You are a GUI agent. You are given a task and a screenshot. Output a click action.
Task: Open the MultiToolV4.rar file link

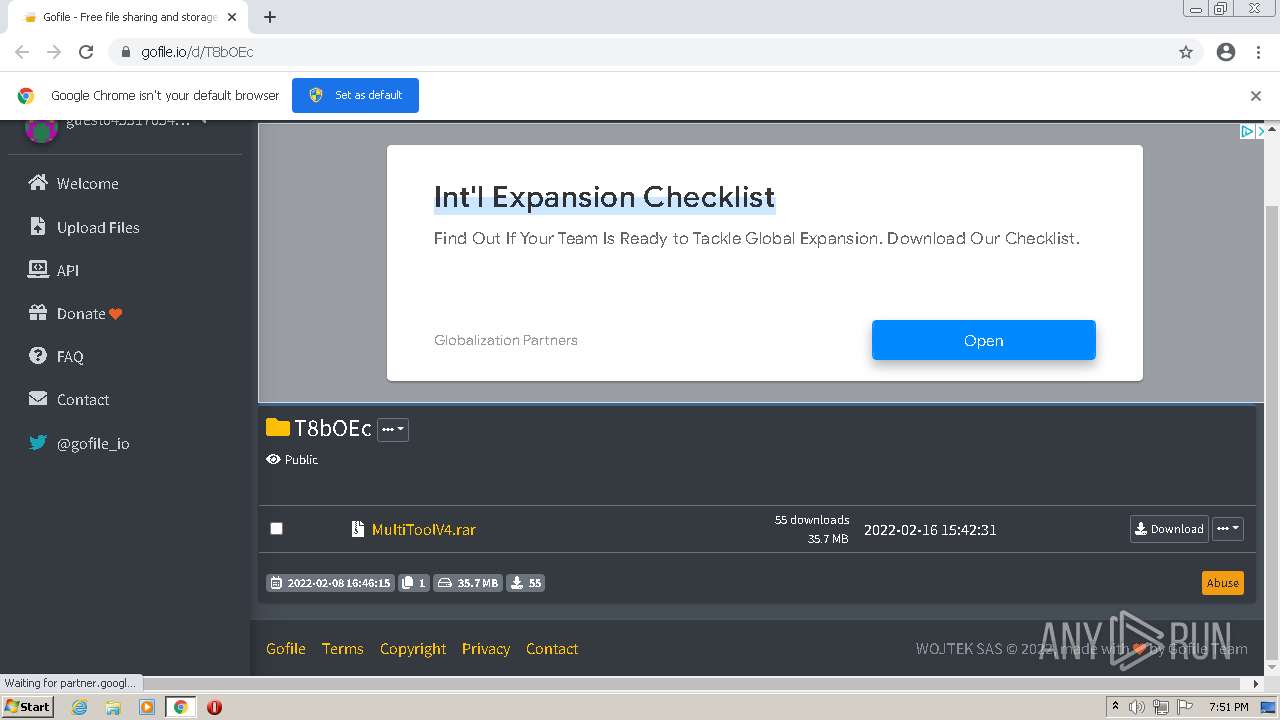tap(423, 529)
